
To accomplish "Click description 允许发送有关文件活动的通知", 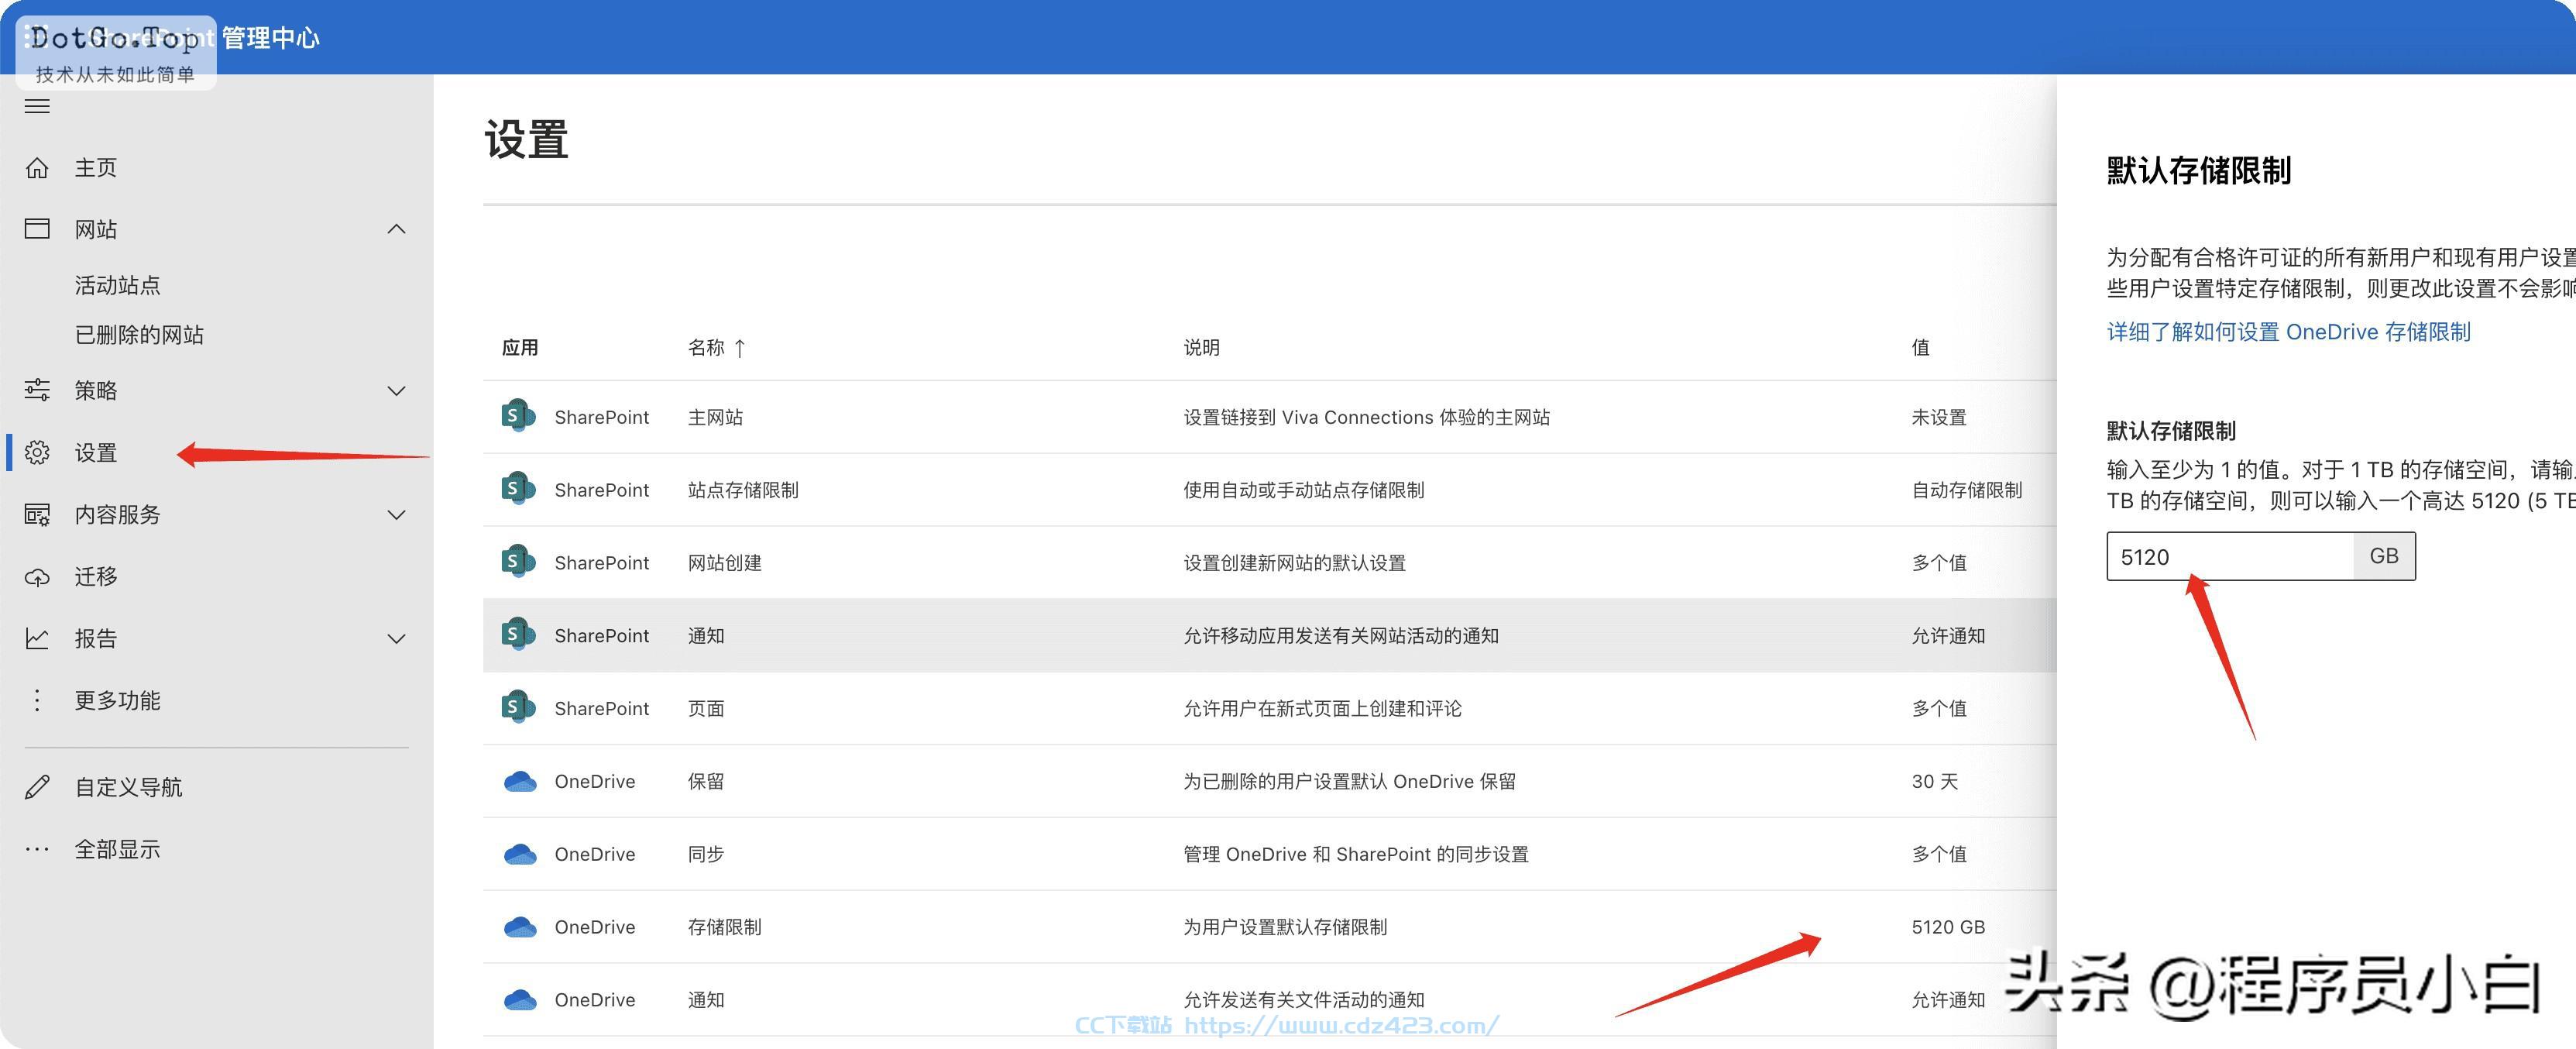I will coord(1303,1000).
